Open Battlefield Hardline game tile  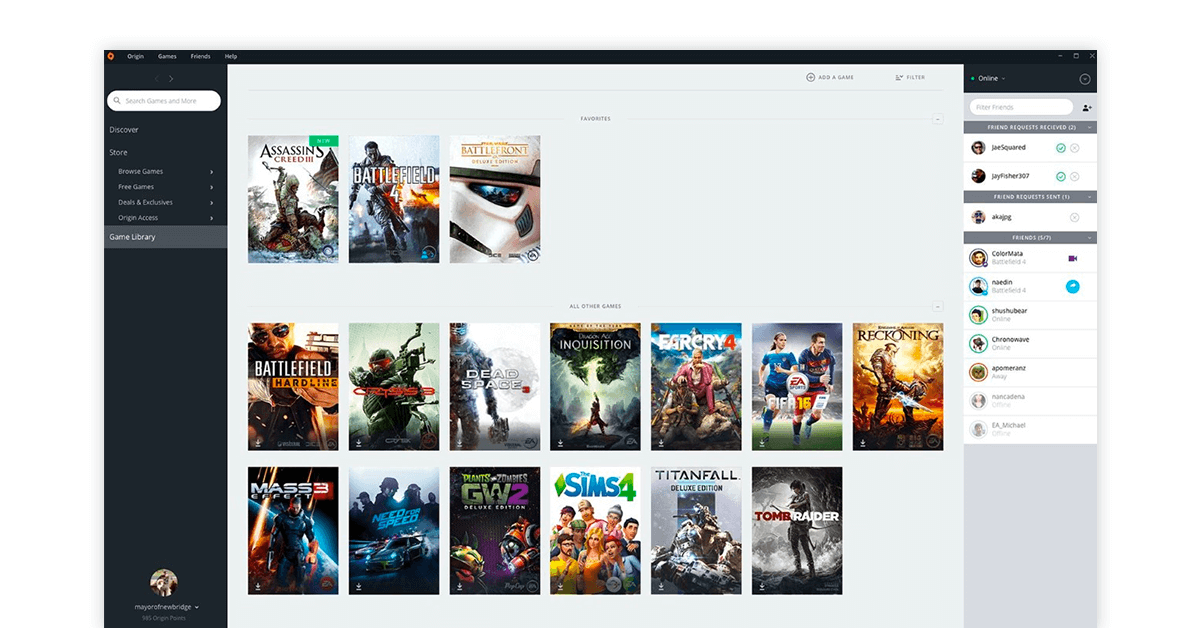pos(293,387)
